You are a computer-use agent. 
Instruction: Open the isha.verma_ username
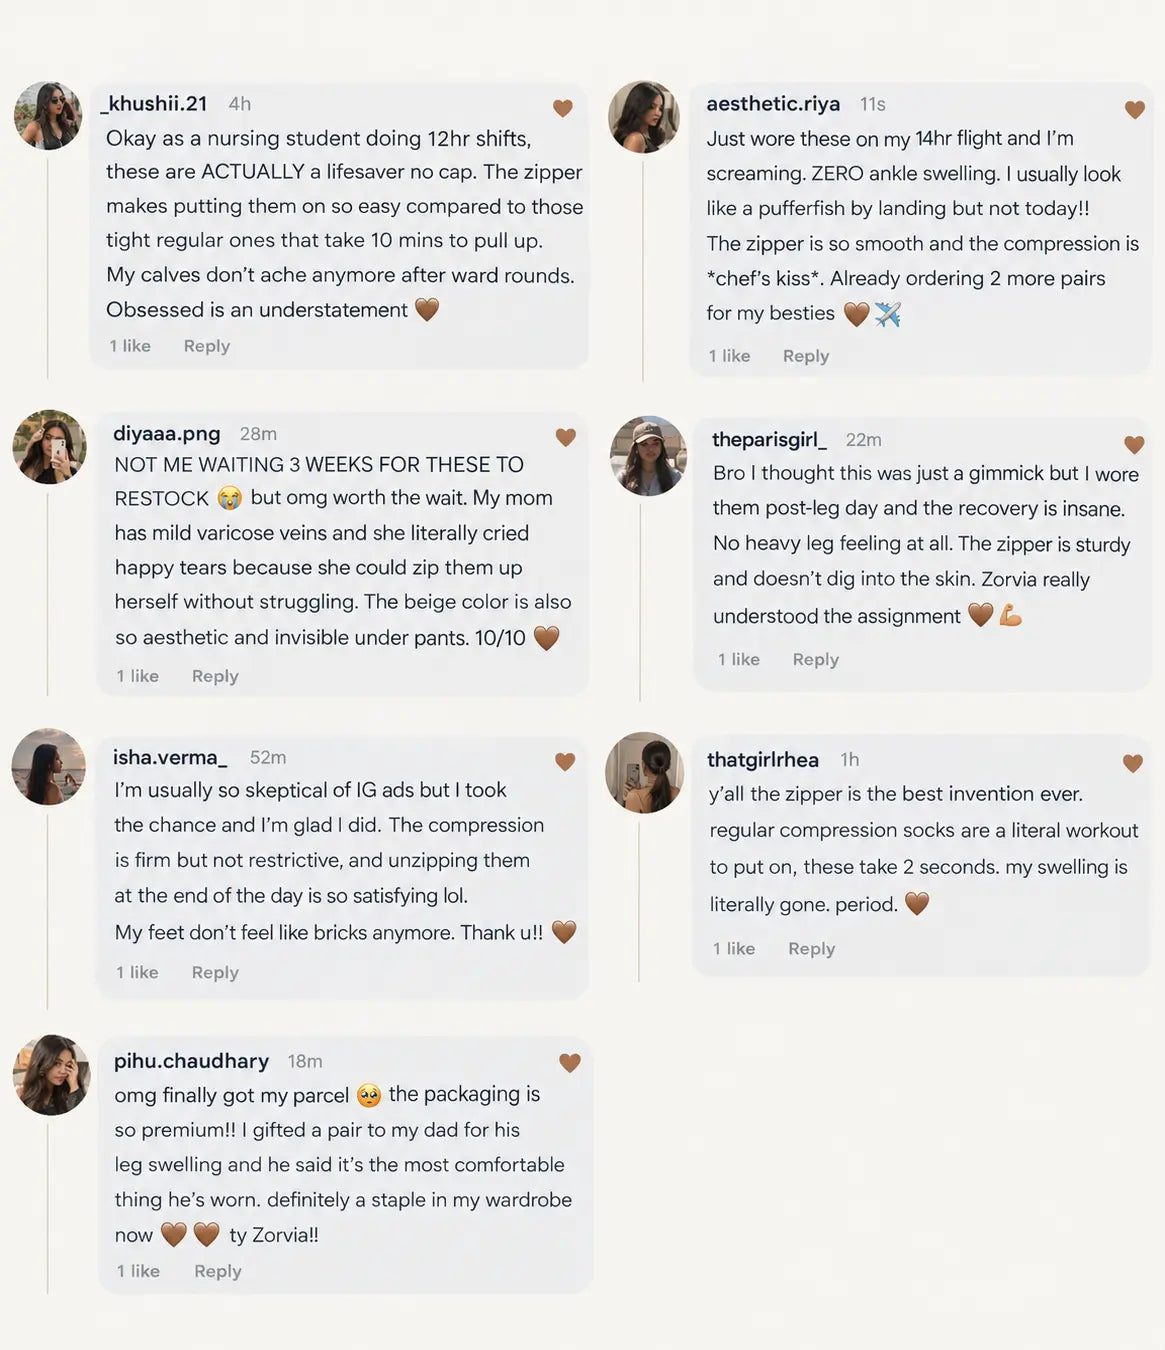170,757
